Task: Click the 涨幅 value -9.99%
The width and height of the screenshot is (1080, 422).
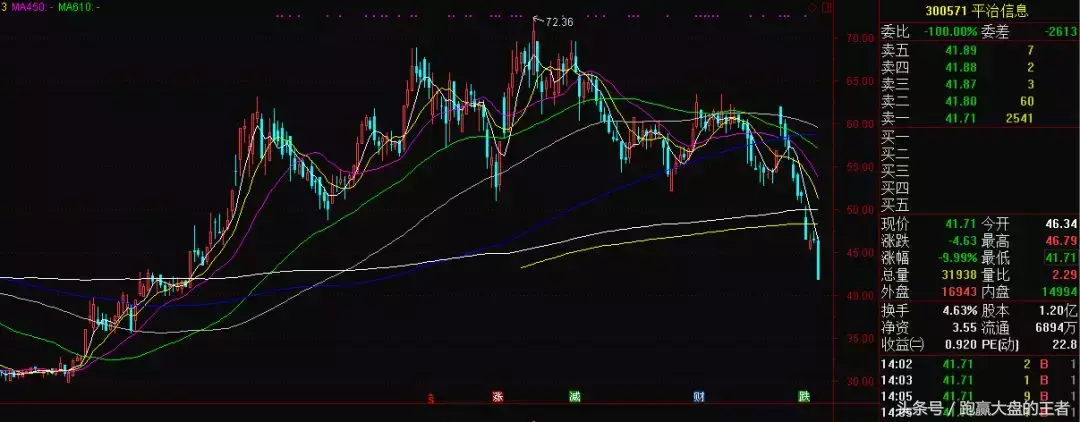Action: point(958,258)
